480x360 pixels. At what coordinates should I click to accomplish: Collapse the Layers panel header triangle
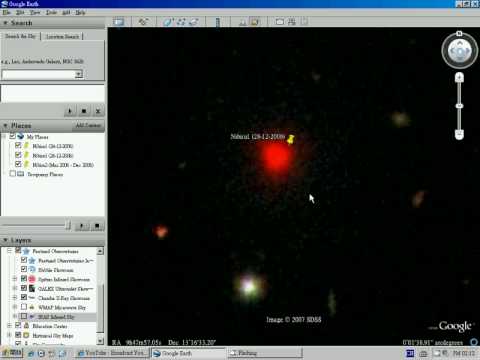[5, 240]
